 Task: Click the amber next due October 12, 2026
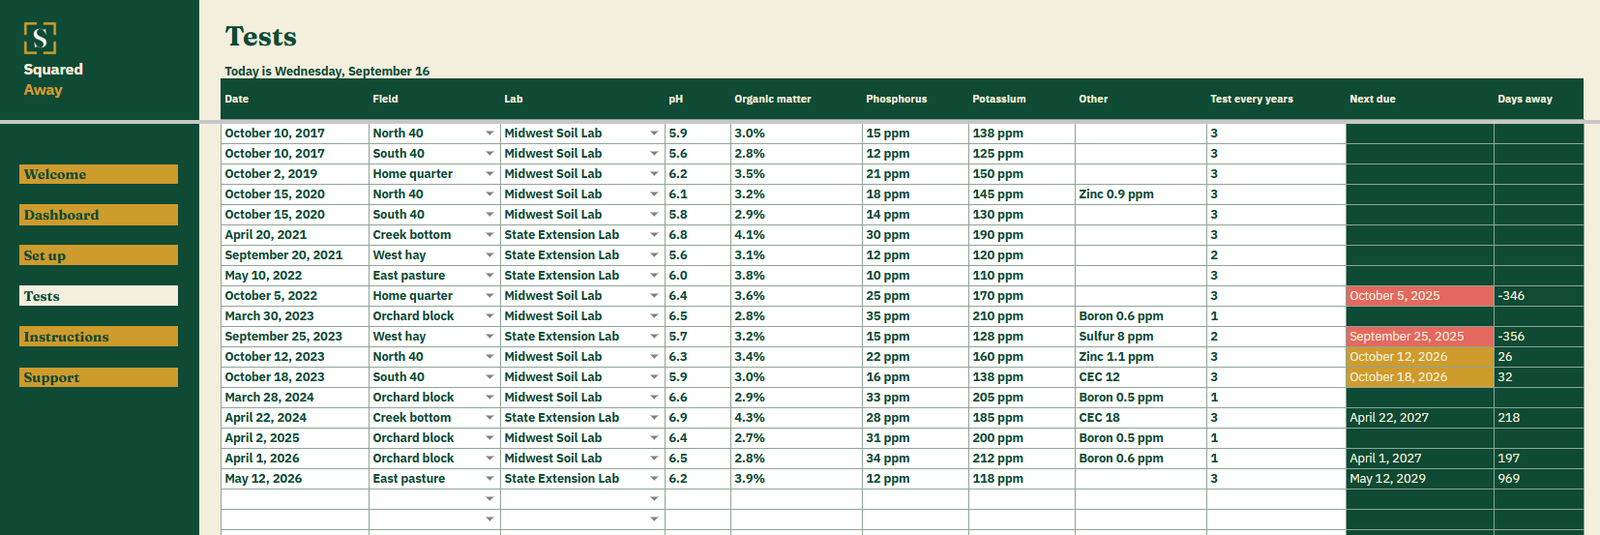(1420, 357)
